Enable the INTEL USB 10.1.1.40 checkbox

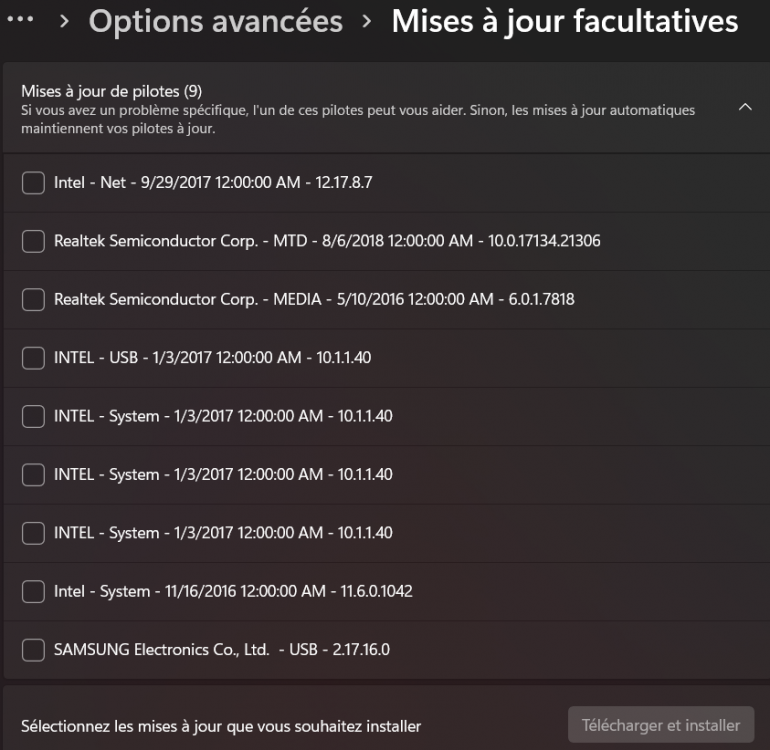pyautogui.click(x=33, y=358)
